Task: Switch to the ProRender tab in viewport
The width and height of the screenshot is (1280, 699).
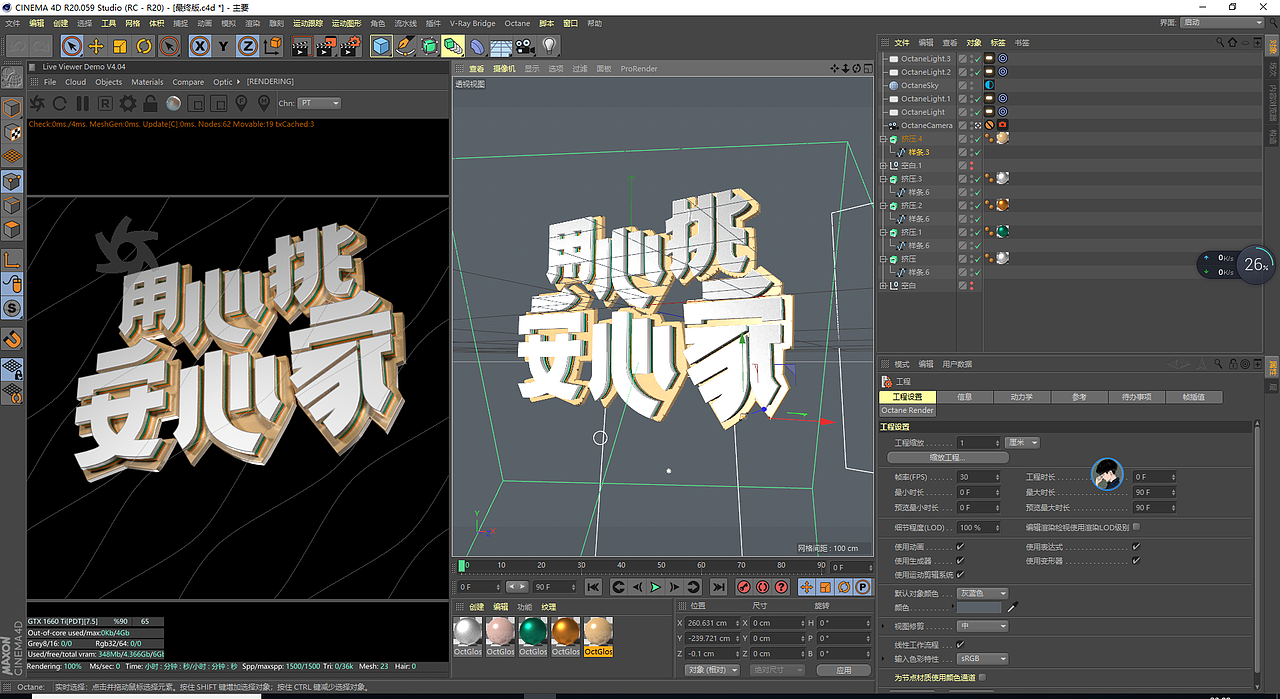Action: (x=639, y=68)
